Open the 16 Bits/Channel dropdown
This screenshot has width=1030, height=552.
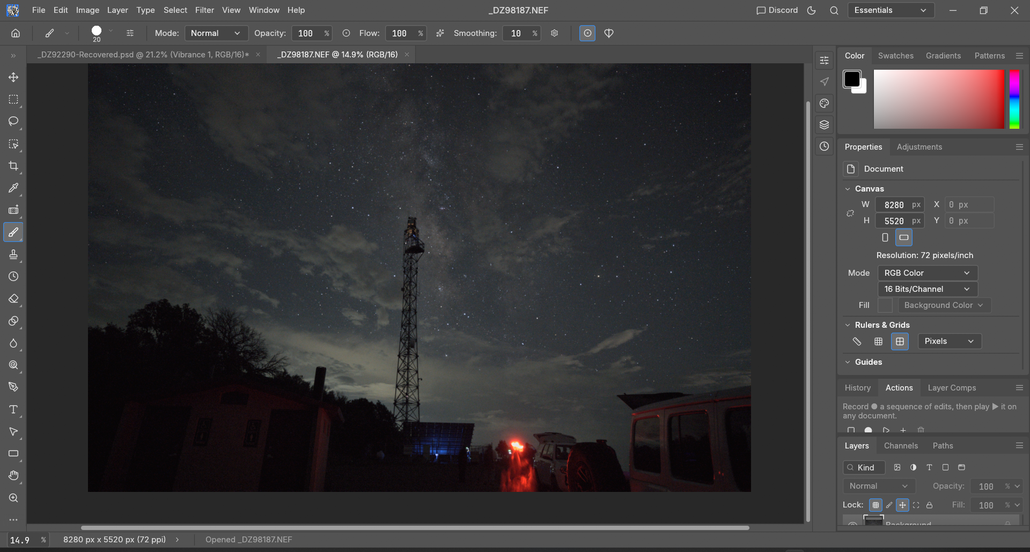click(928, 289)
